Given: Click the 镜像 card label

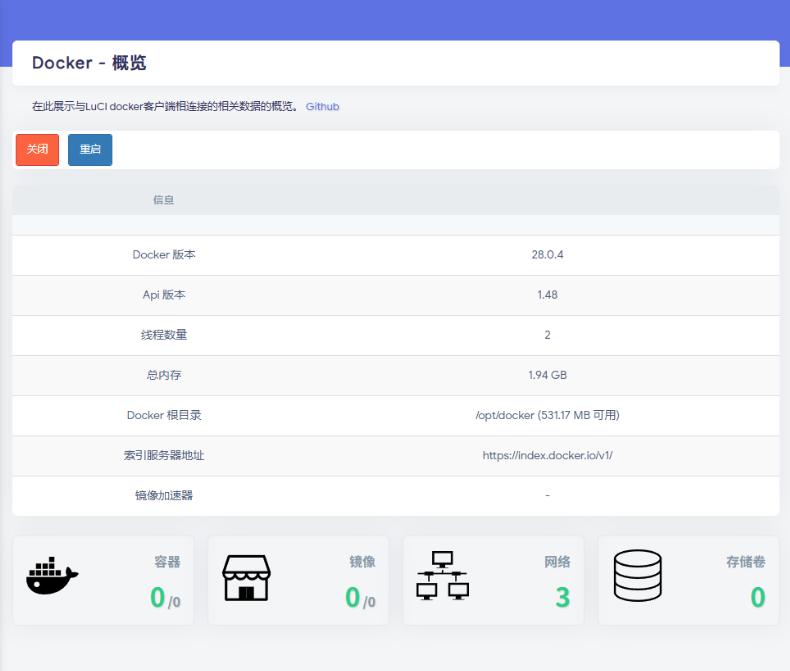Looking at the screenshot, I should [x=362, y=562].
